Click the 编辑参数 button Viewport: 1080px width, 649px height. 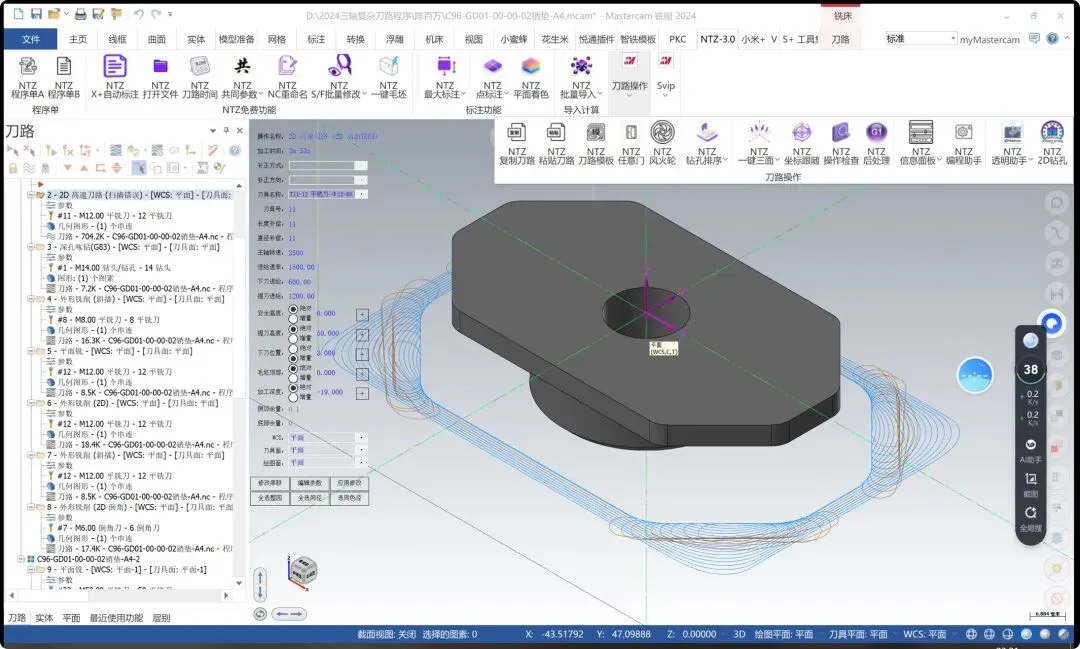click(x=309, y=483)
